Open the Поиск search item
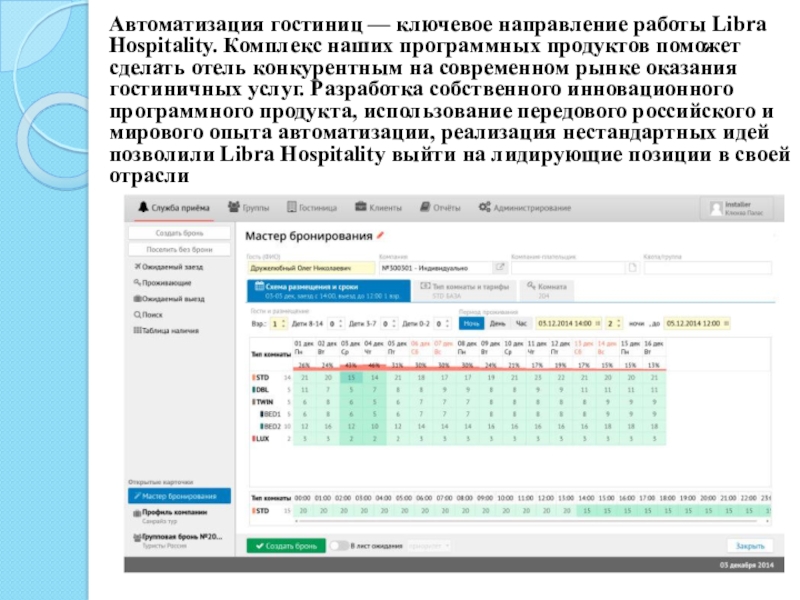The image size is (800, 600). 148,315
